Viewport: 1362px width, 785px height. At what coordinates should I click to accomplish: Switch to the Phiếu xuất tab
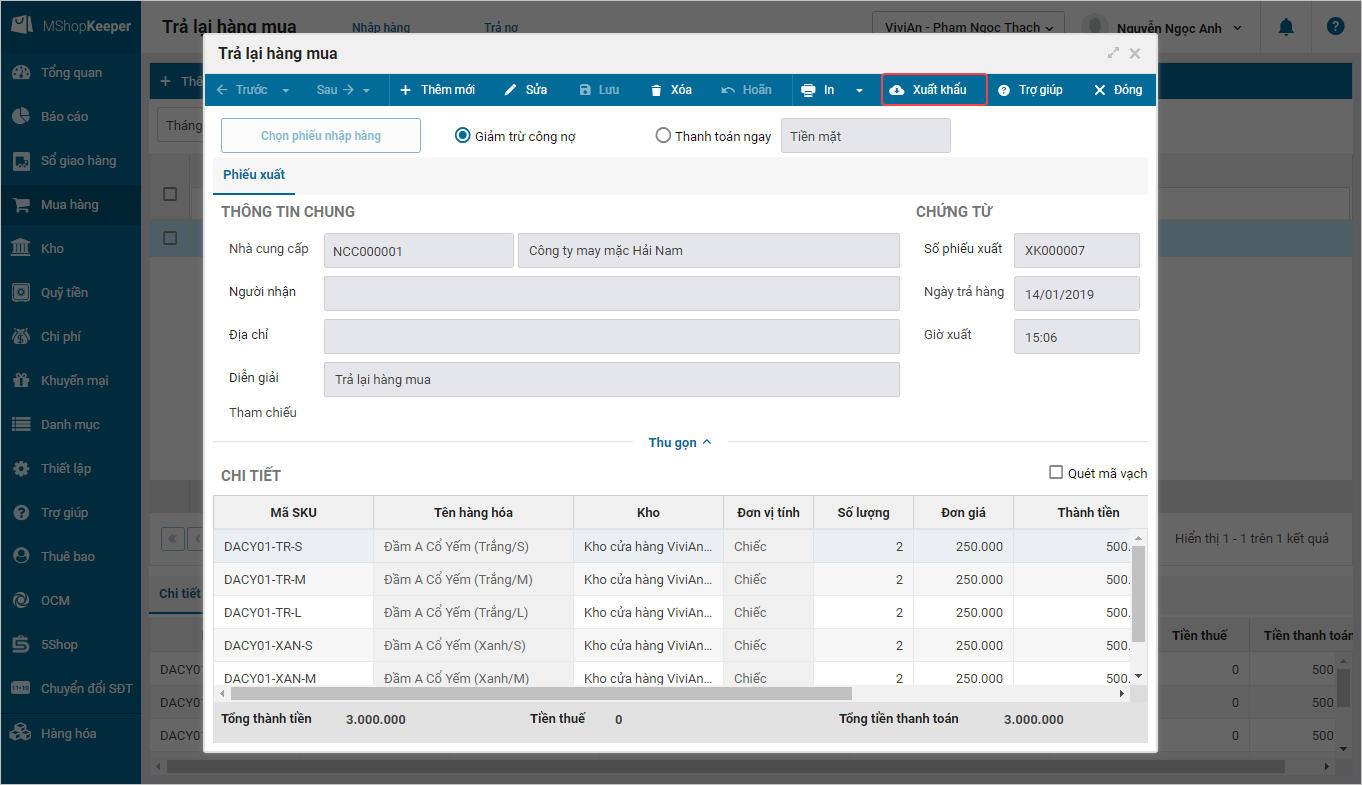pos(254,175)
